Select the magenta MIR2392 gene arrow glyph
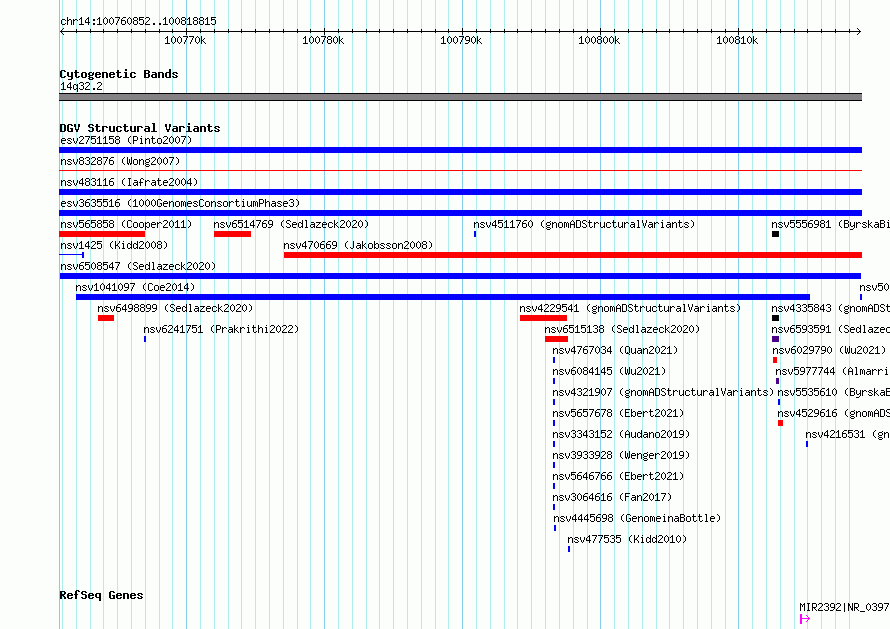 tap(805, 619)
